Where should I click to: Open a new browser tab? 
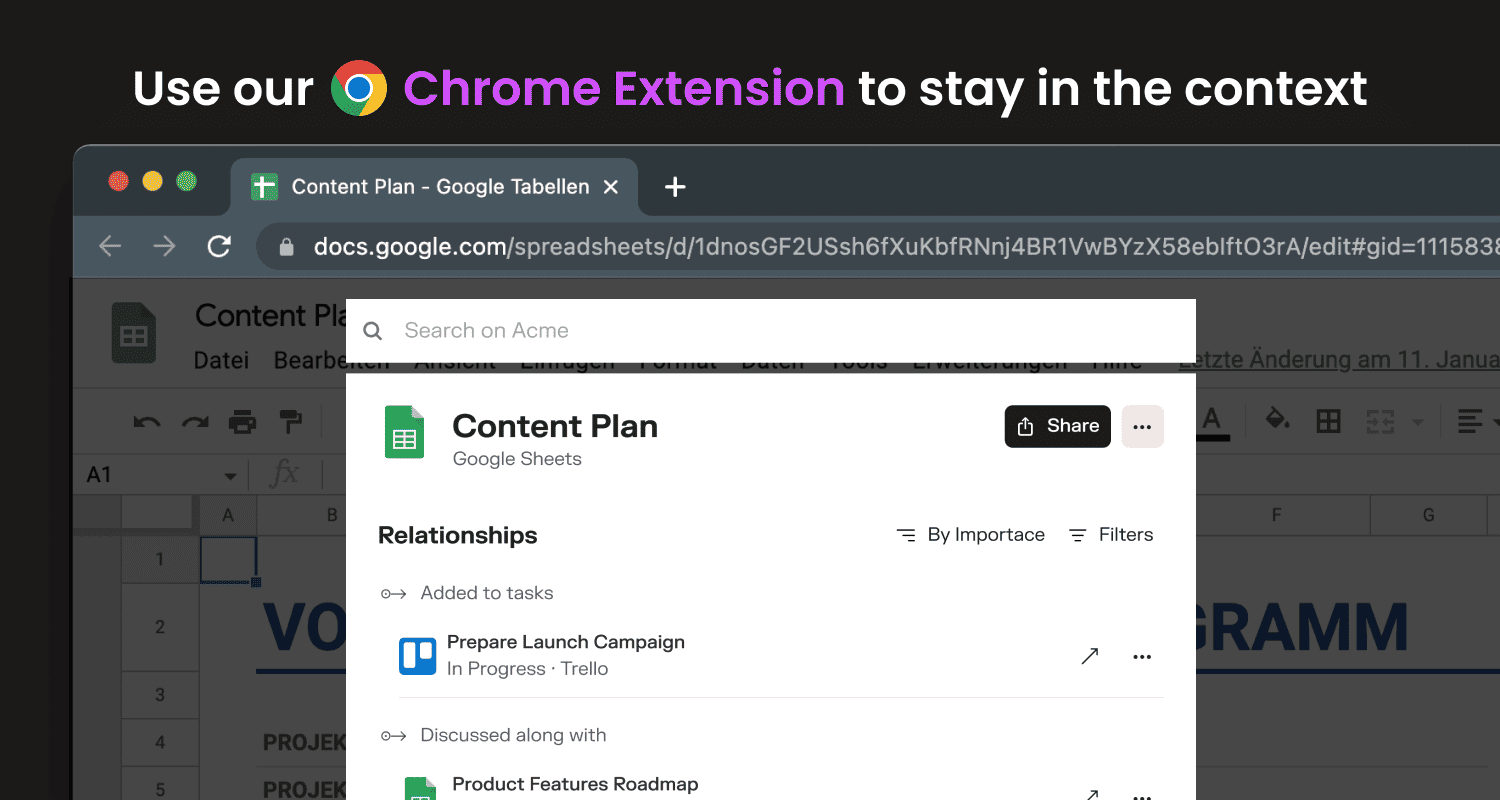click(675, 187)
